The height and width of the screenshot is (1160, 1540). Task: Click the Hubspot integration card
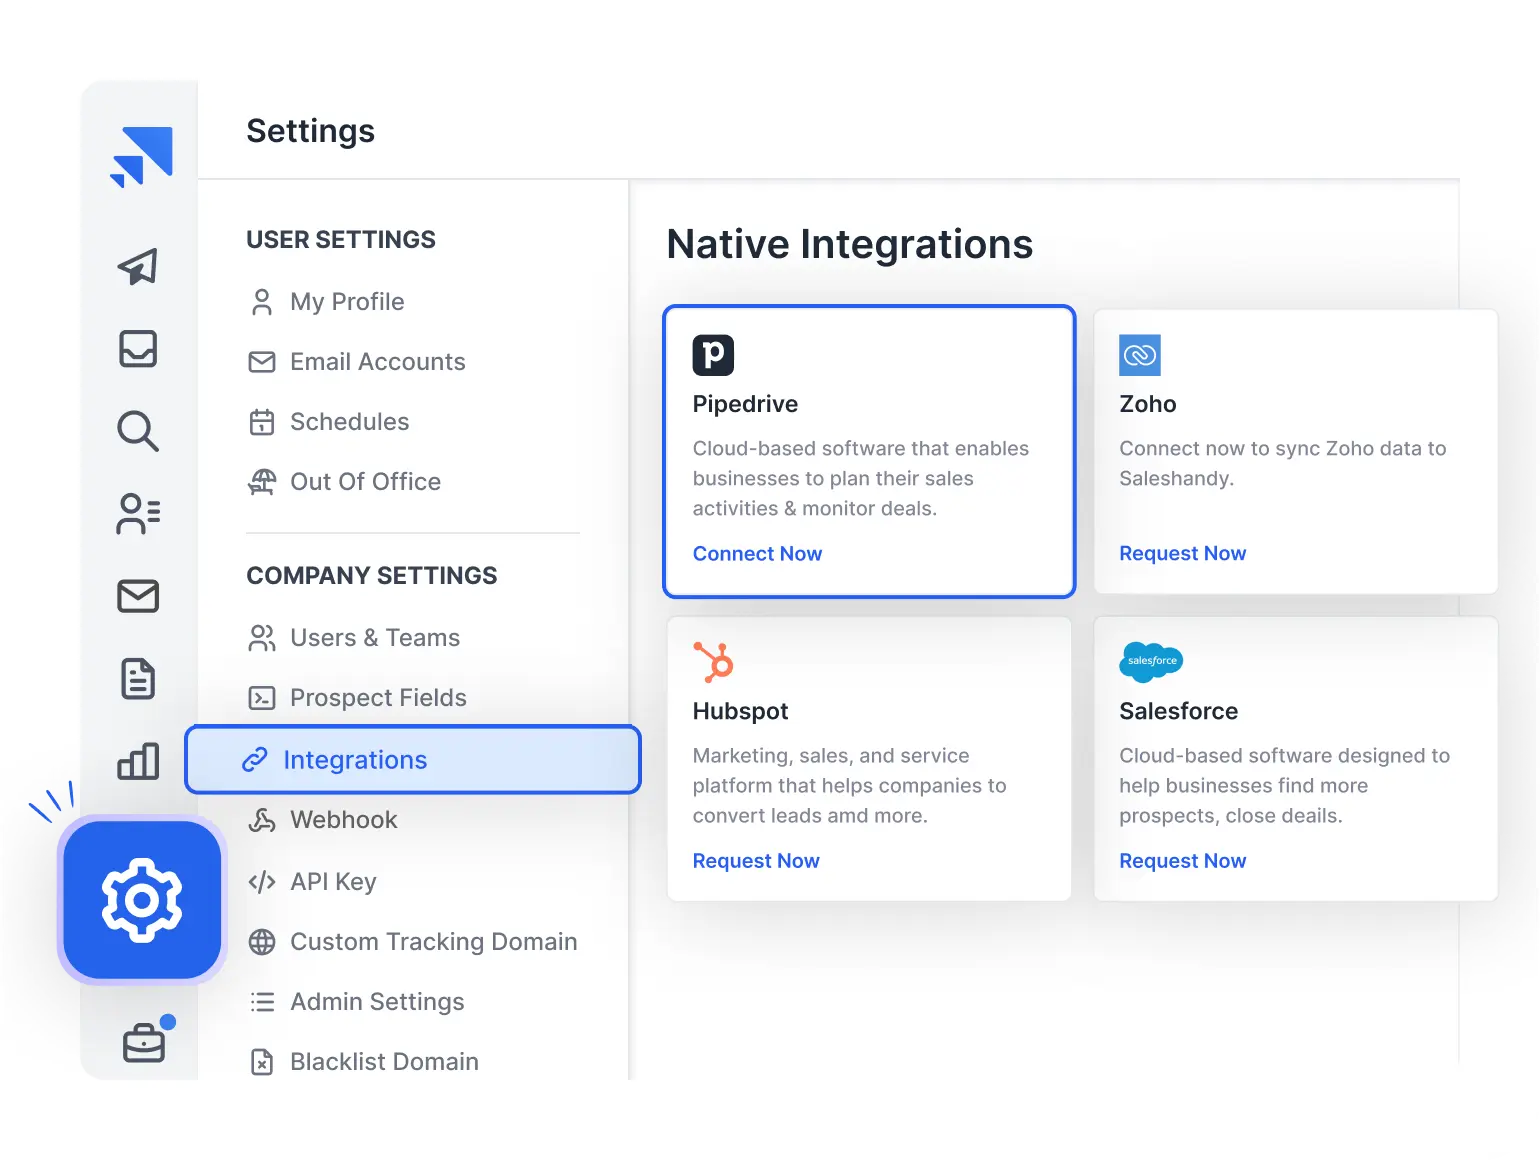click(868, 758)
